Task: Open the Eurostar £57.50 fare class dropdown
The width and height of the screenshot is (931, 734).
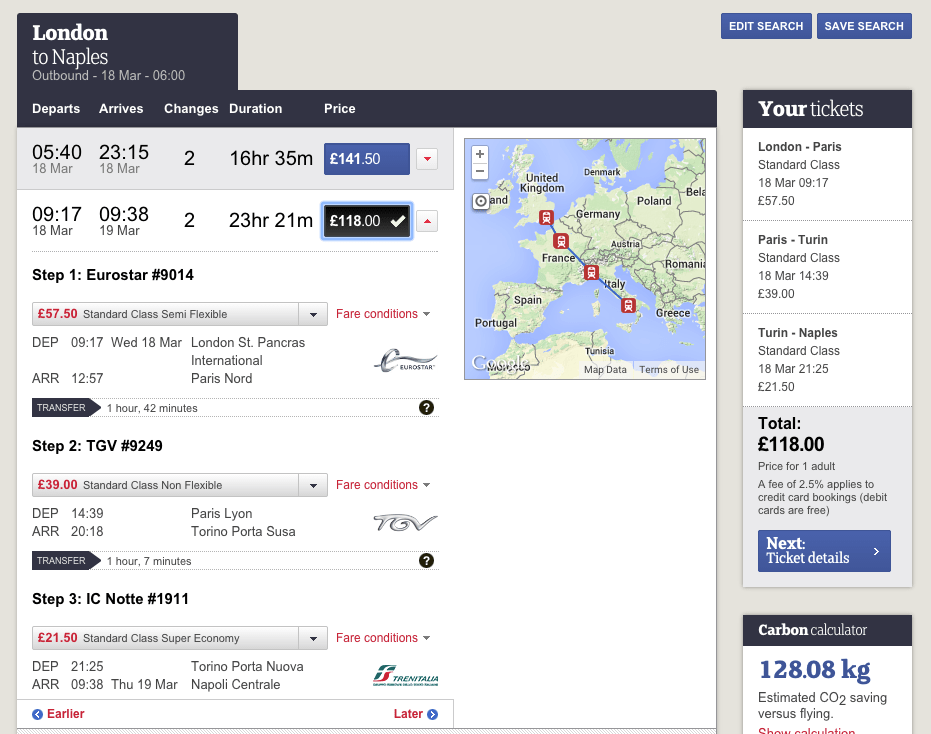Action: coord(314,314)
